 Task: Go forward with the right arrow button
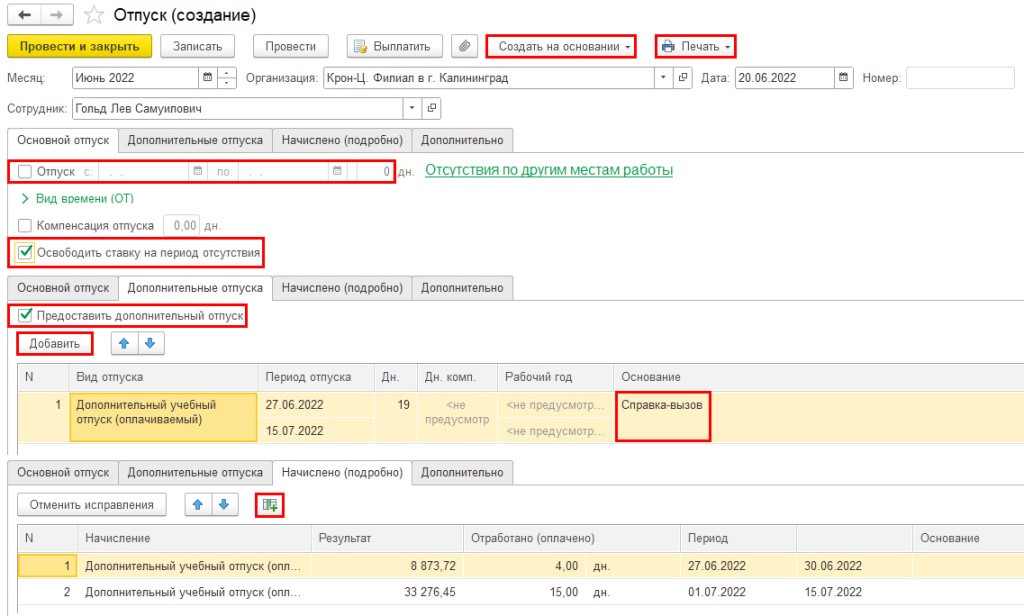[57, 14]
